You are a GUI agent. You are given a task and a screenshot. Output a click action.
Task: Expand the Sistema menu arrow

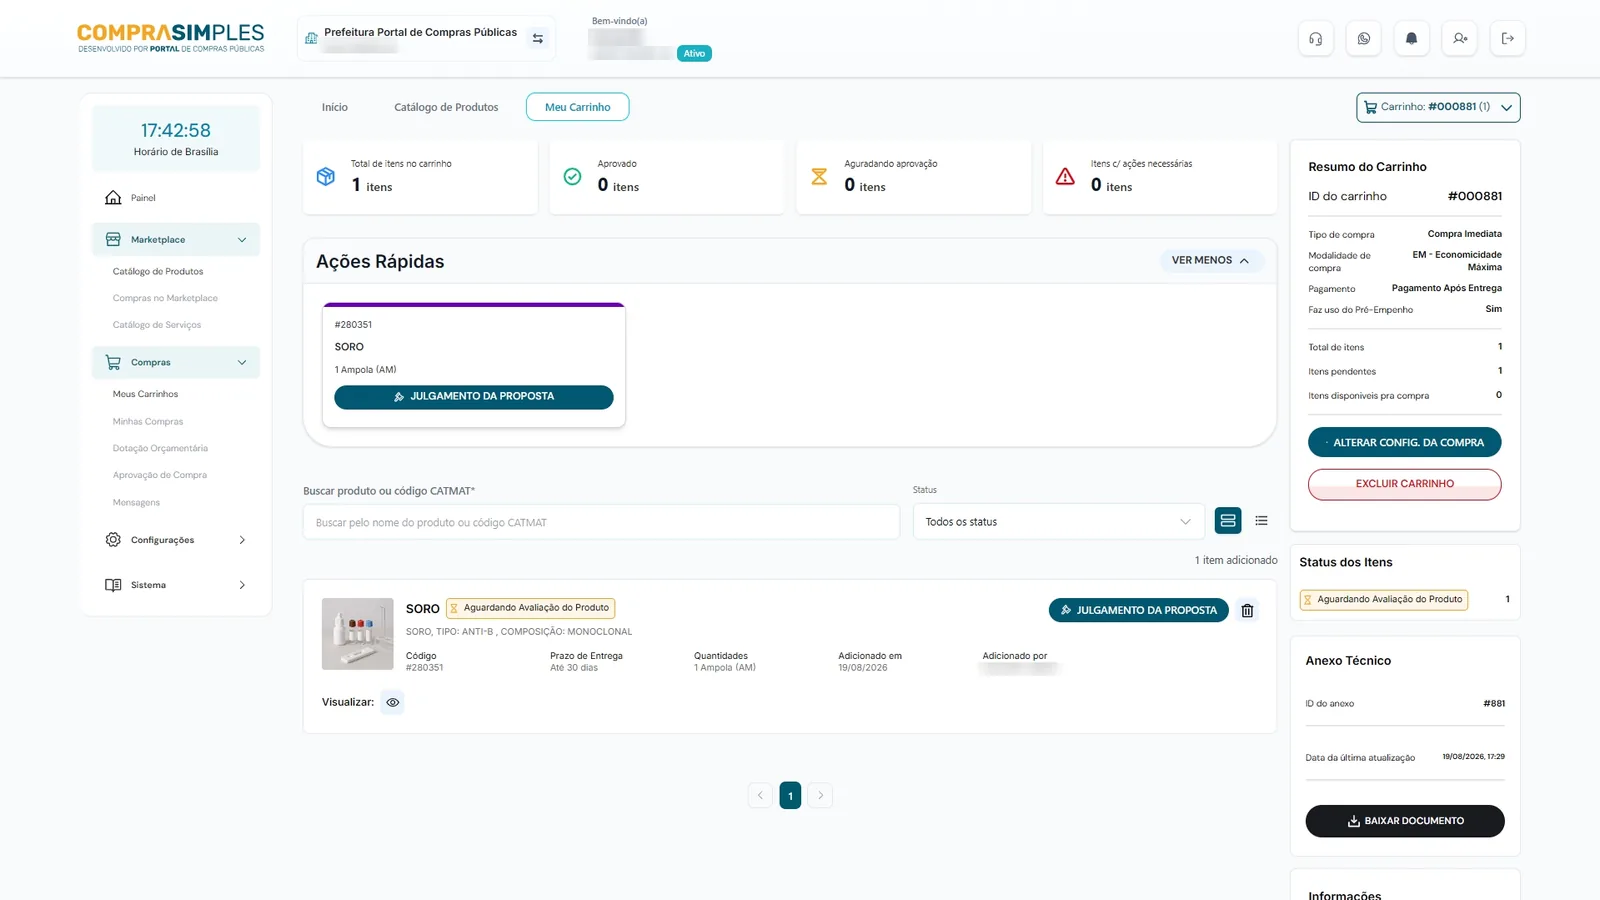[x=242, y=585]
